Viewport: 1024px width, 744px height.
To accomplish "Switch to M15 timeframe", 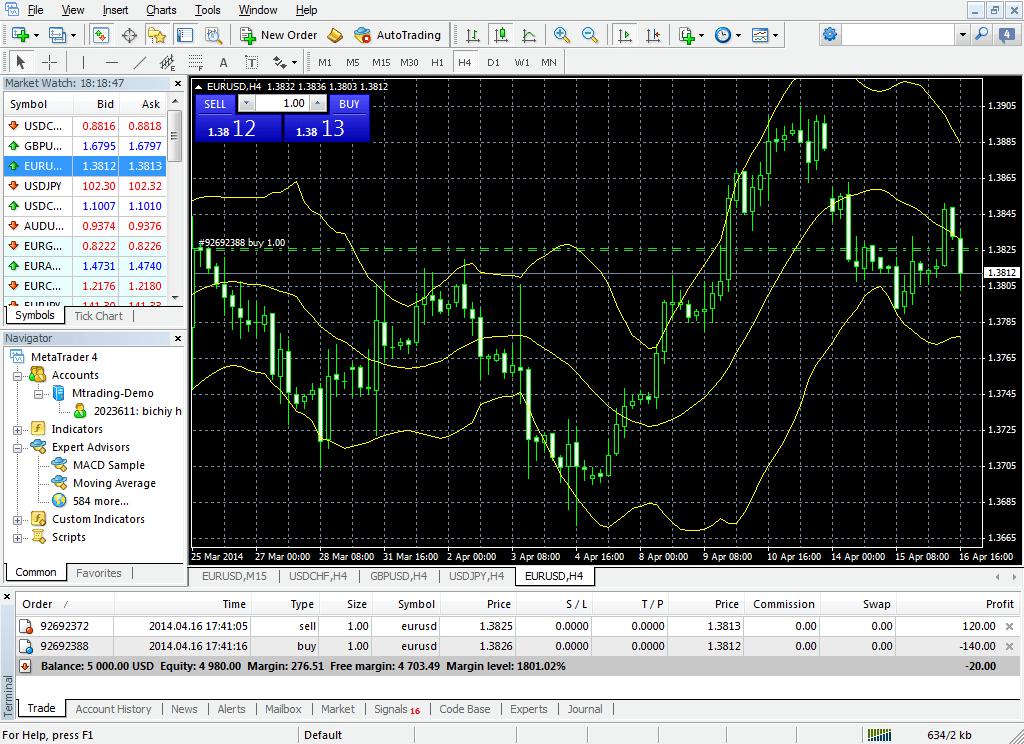I will pos(381,62).
